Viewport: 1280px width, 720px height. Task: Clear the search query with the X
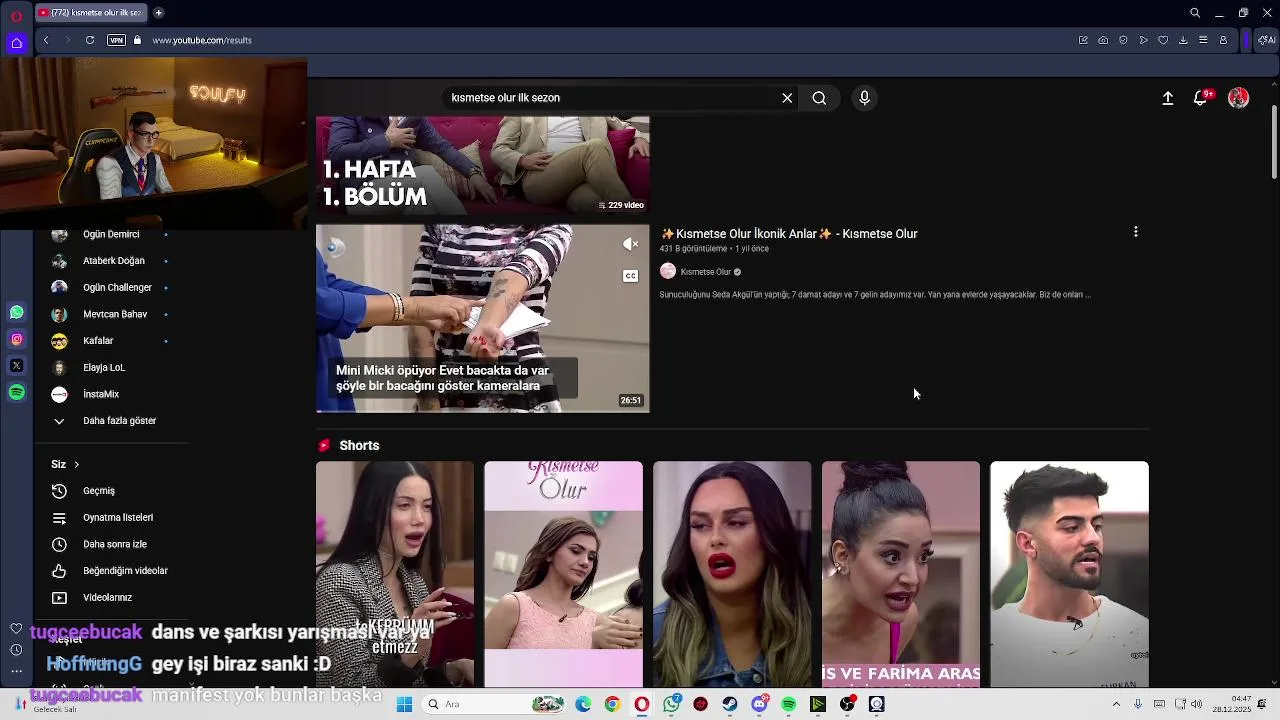787,98
